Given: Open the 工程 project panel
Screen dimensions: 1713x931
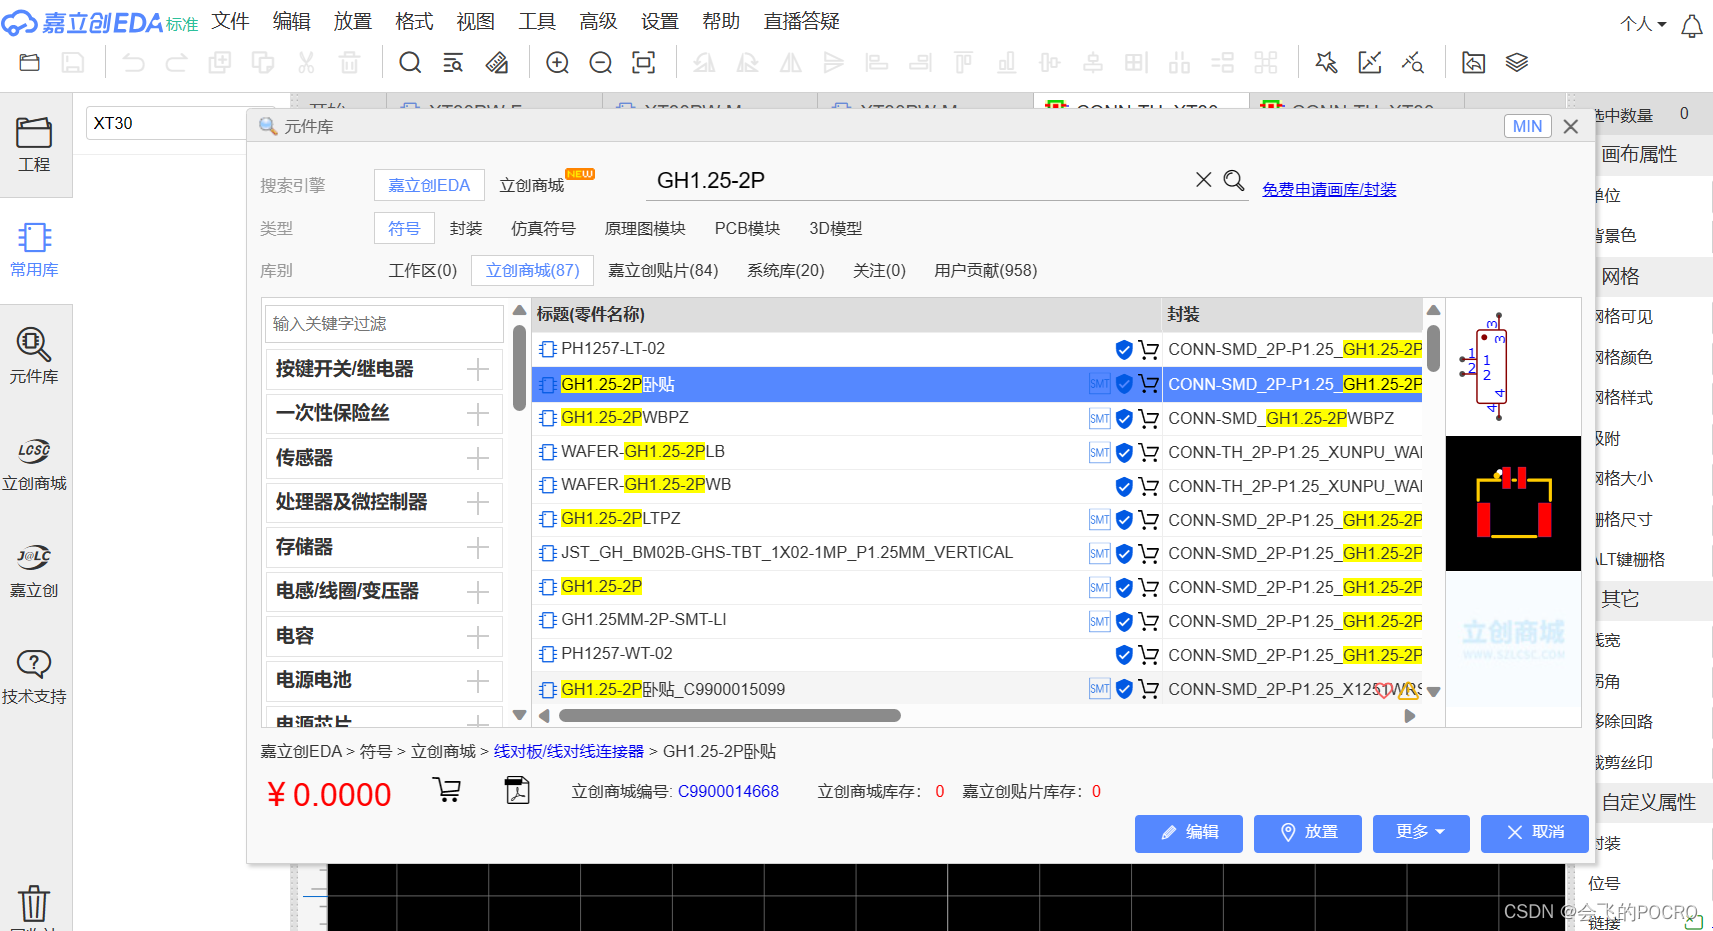Looking at the screenshot, I should coord(34,145).
